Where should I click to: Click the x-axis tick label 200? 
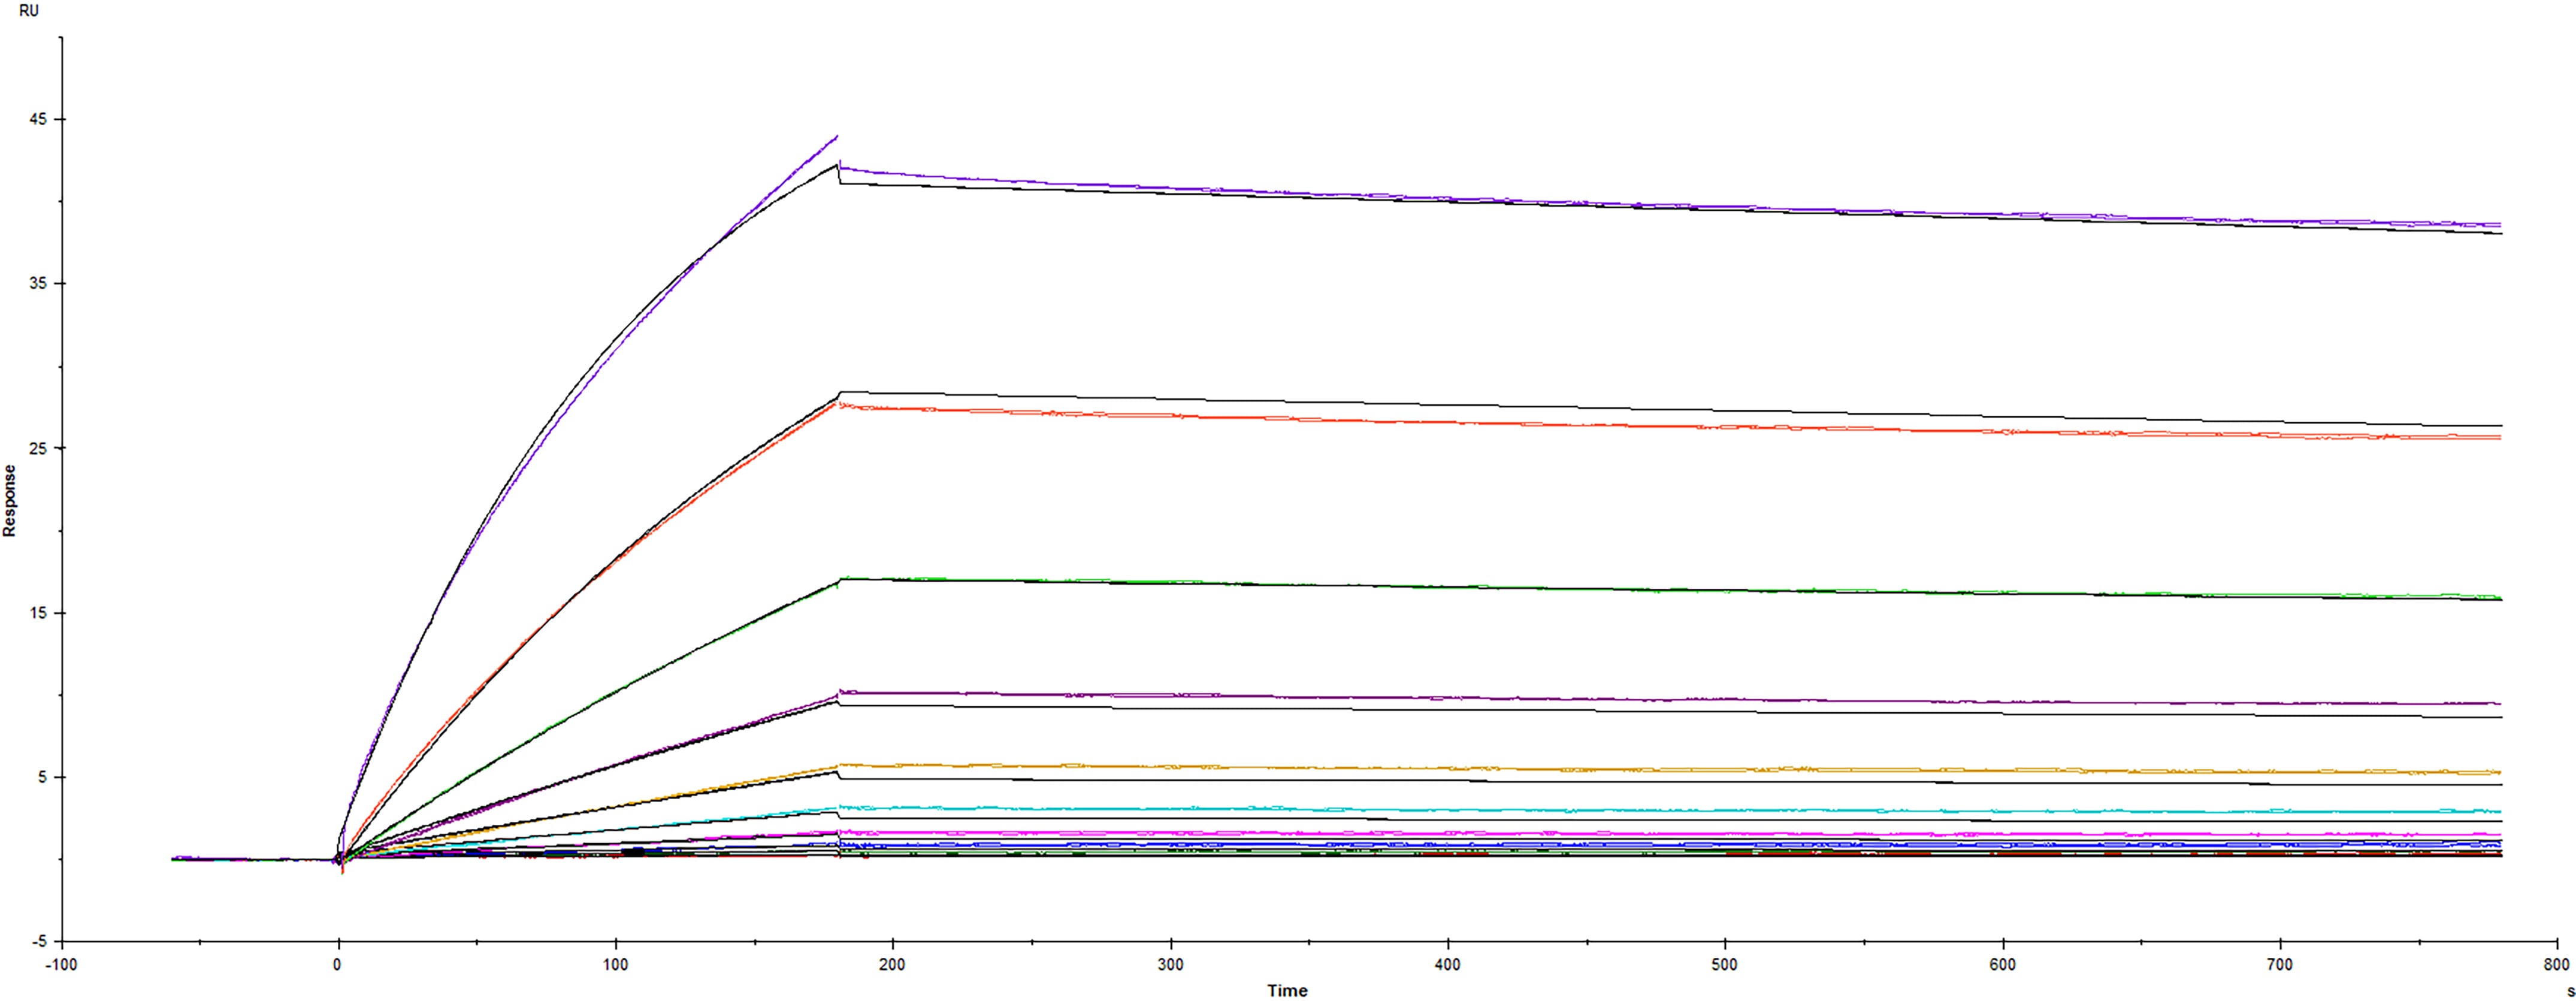click(x=892, y=965)
